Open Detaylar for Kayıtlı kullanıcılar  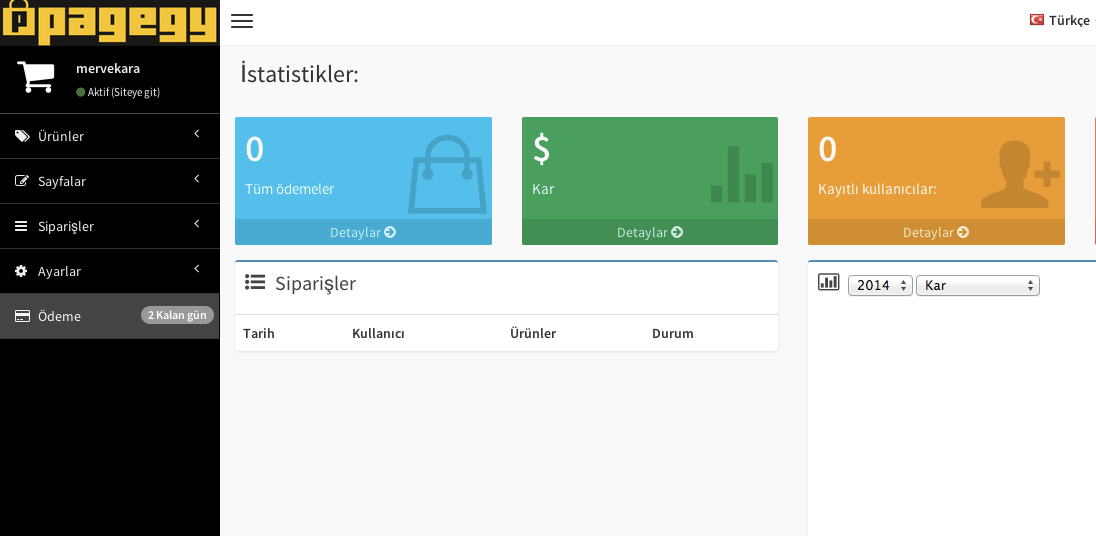pos(936,232)
